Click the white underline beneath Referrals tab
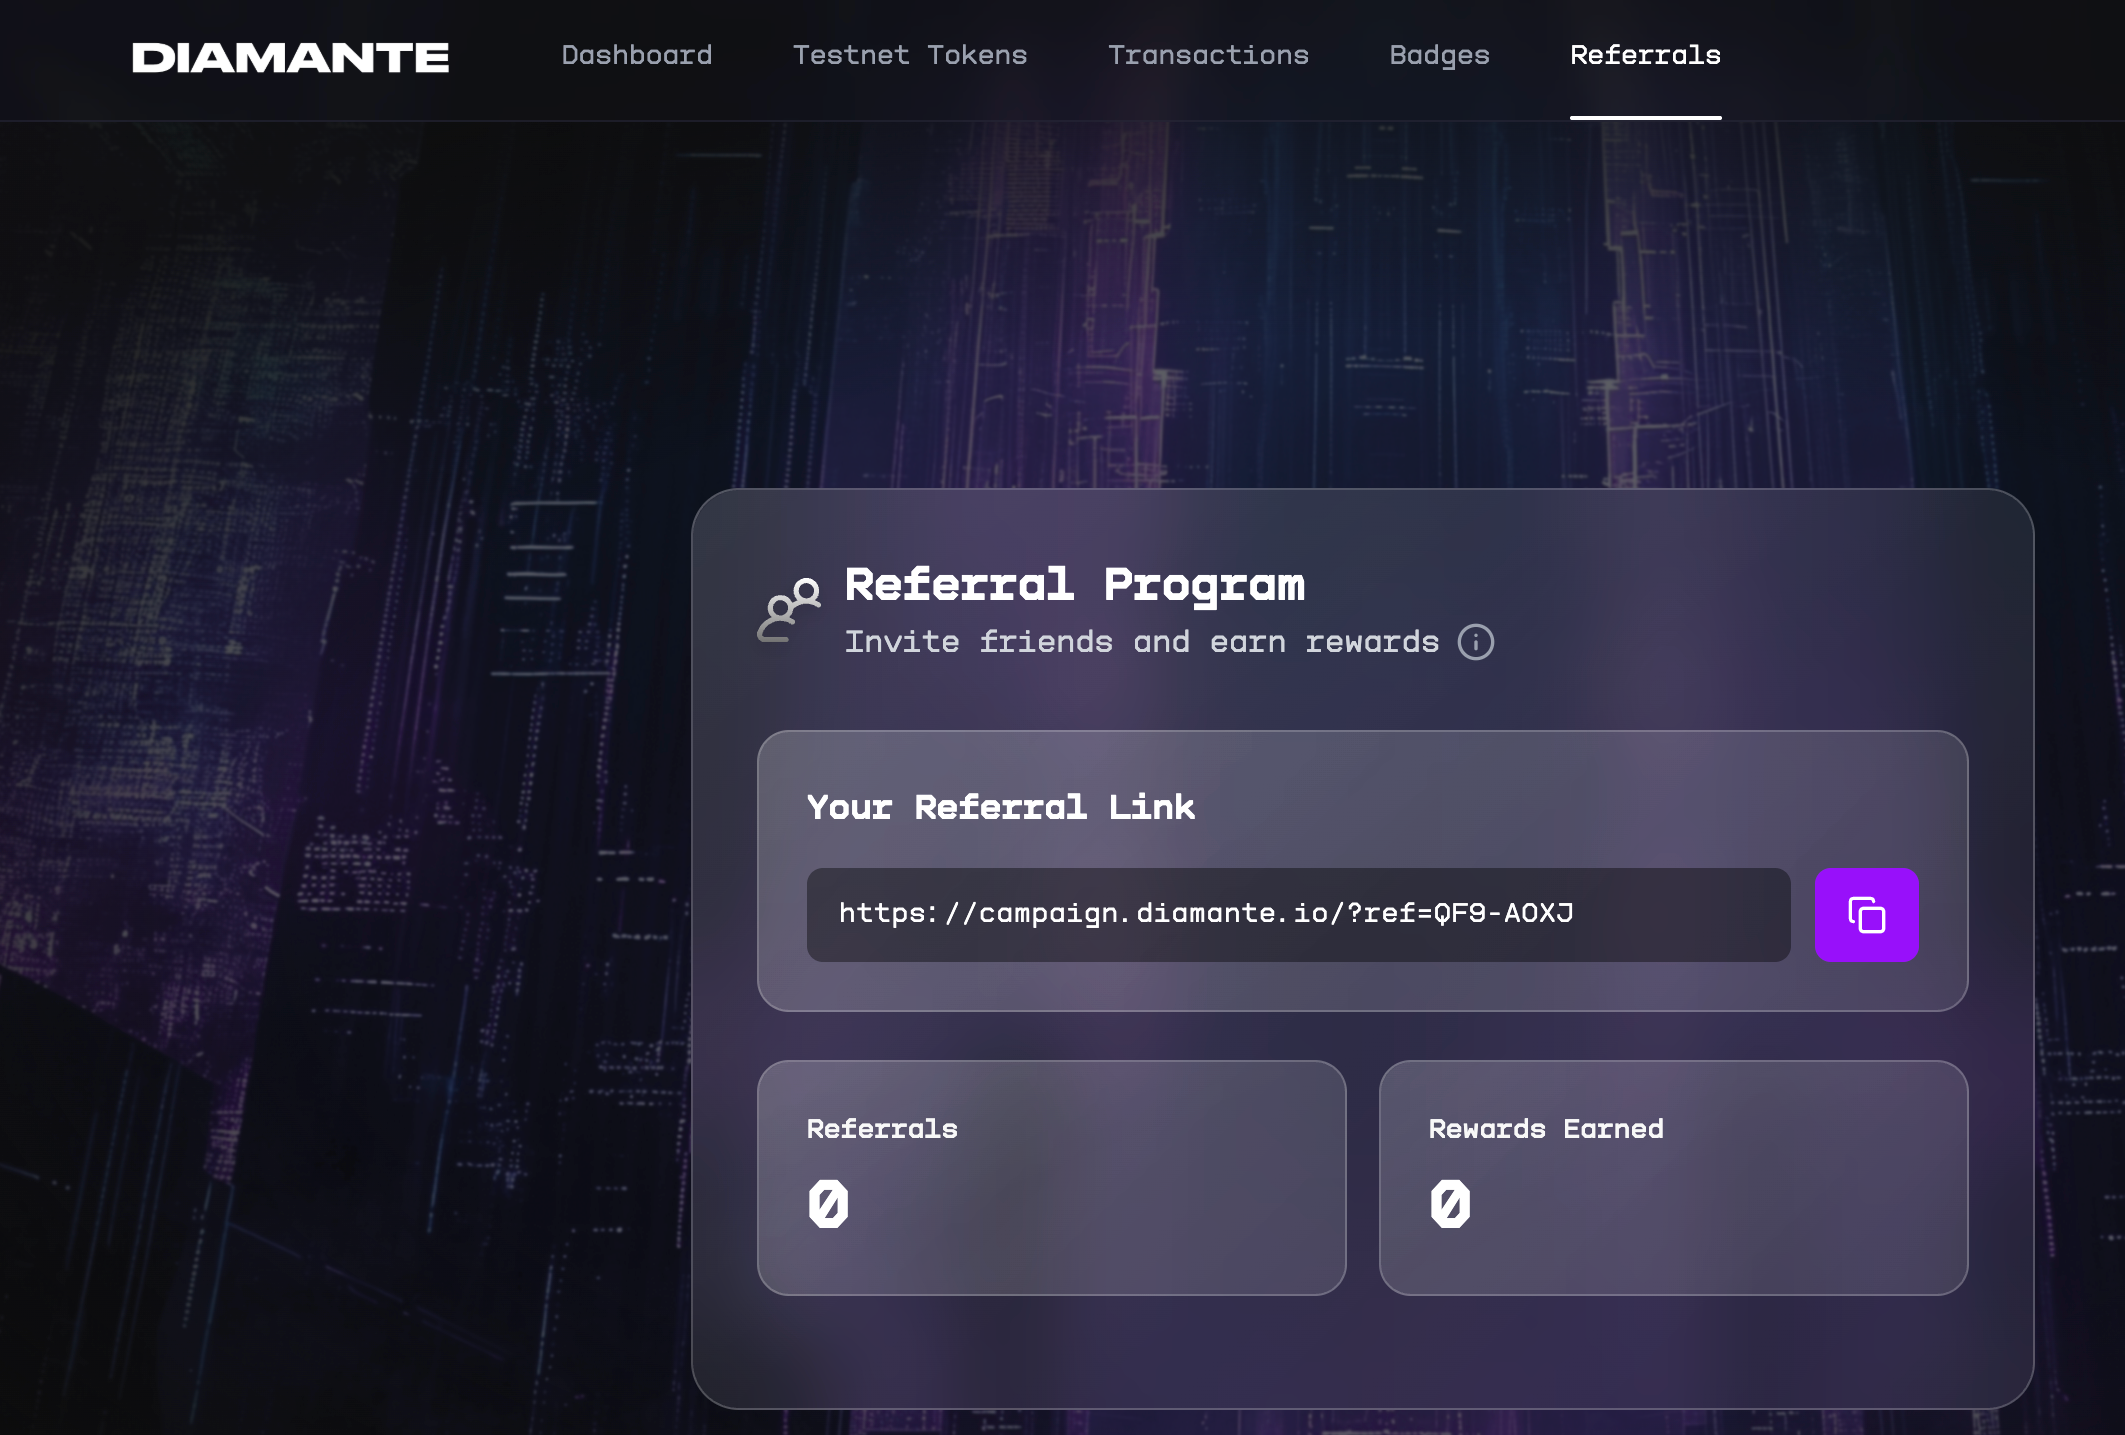The width and height of the screenshot is (2125, 1435). (1644, 117)
